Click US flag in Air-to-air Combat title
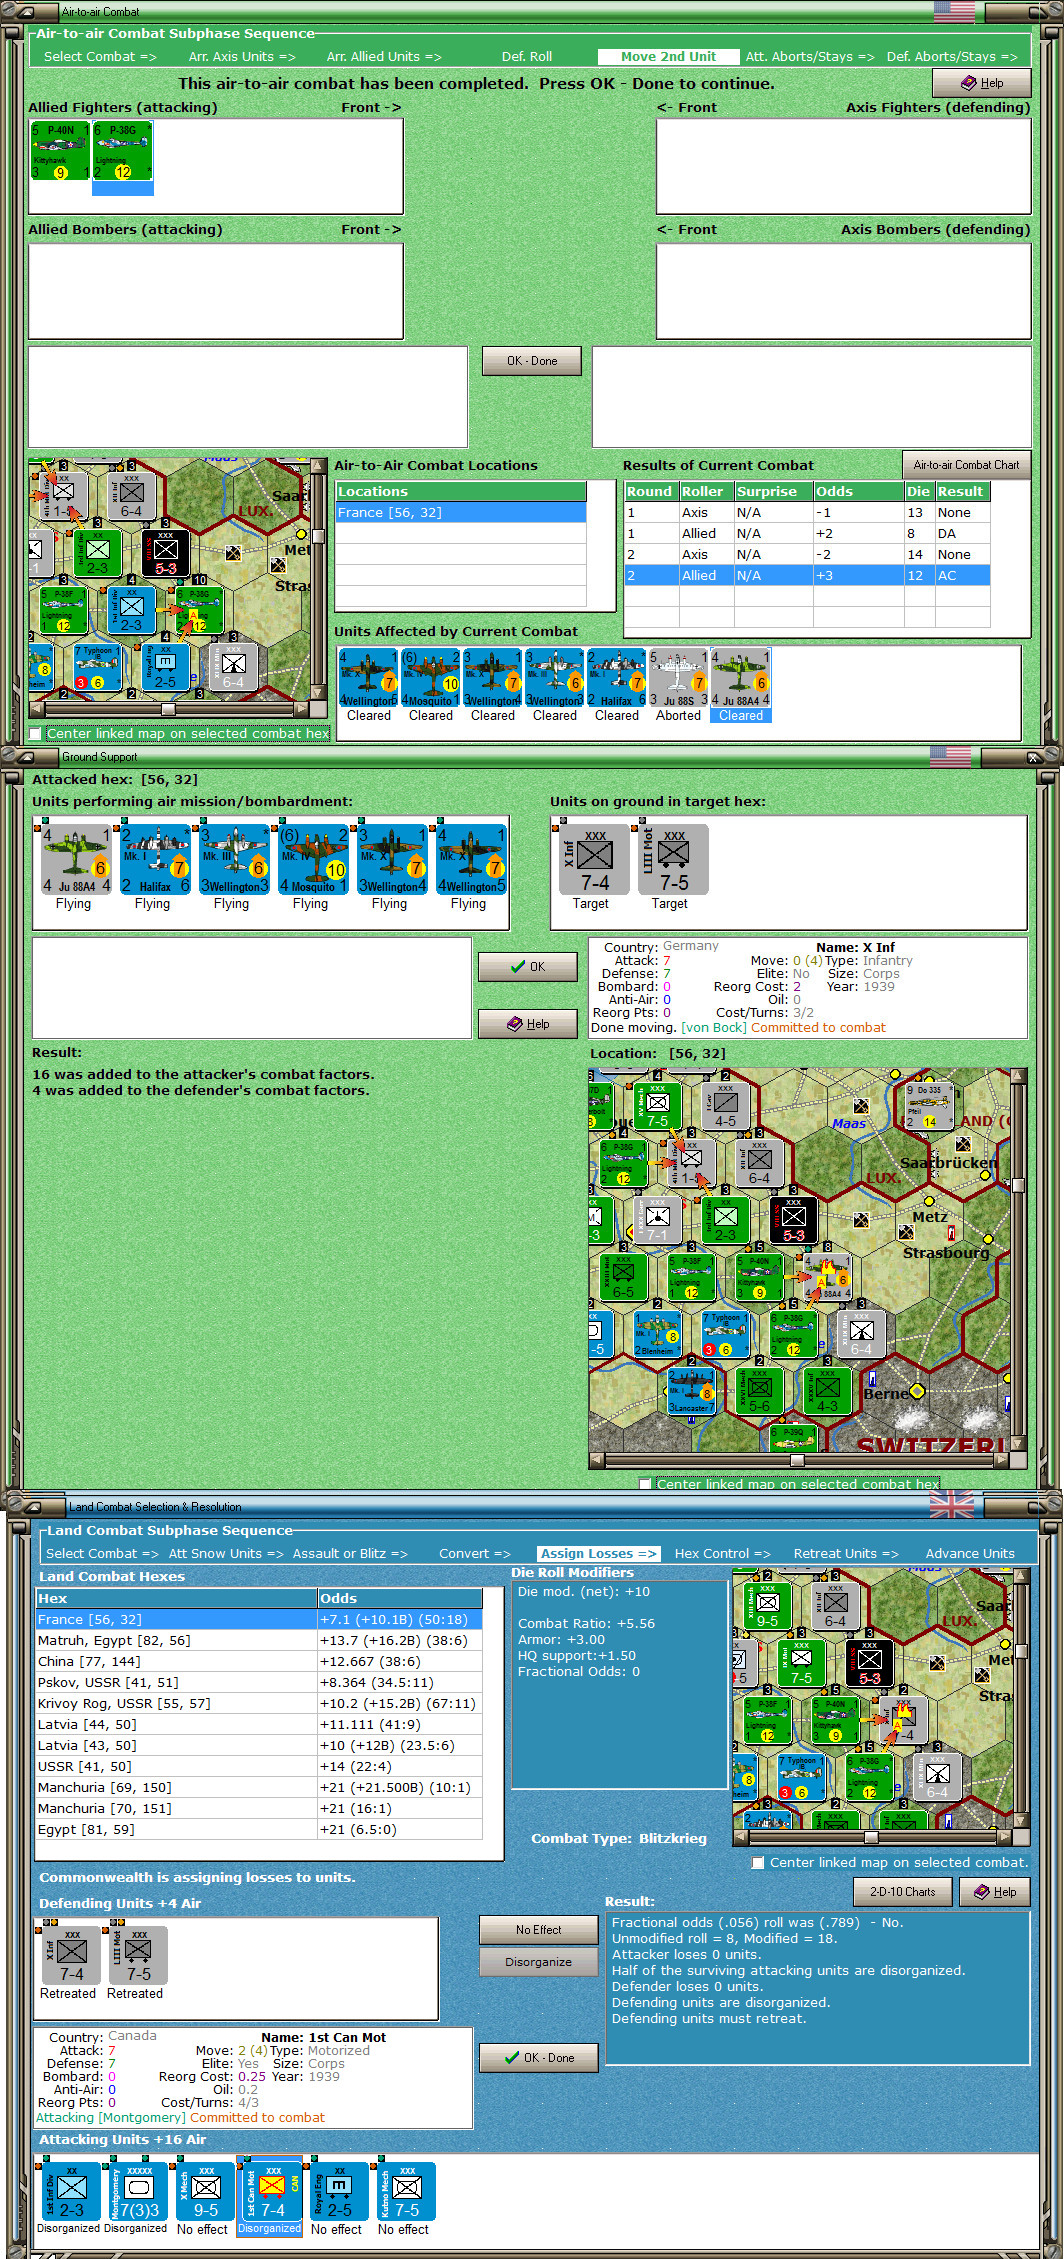Image resolution: width=1064 pixels, height=2259 pixels. point(954,12)
